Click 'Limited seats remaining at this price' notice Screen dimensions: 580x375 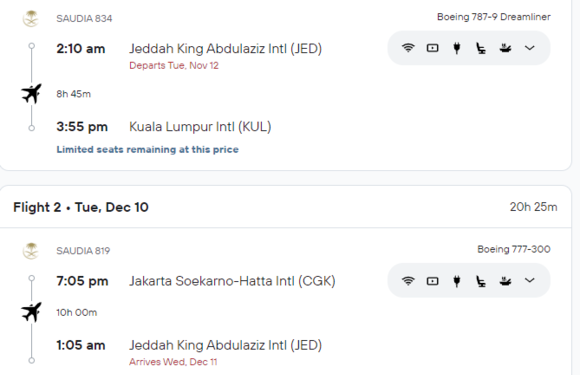[x=147, y=149]
